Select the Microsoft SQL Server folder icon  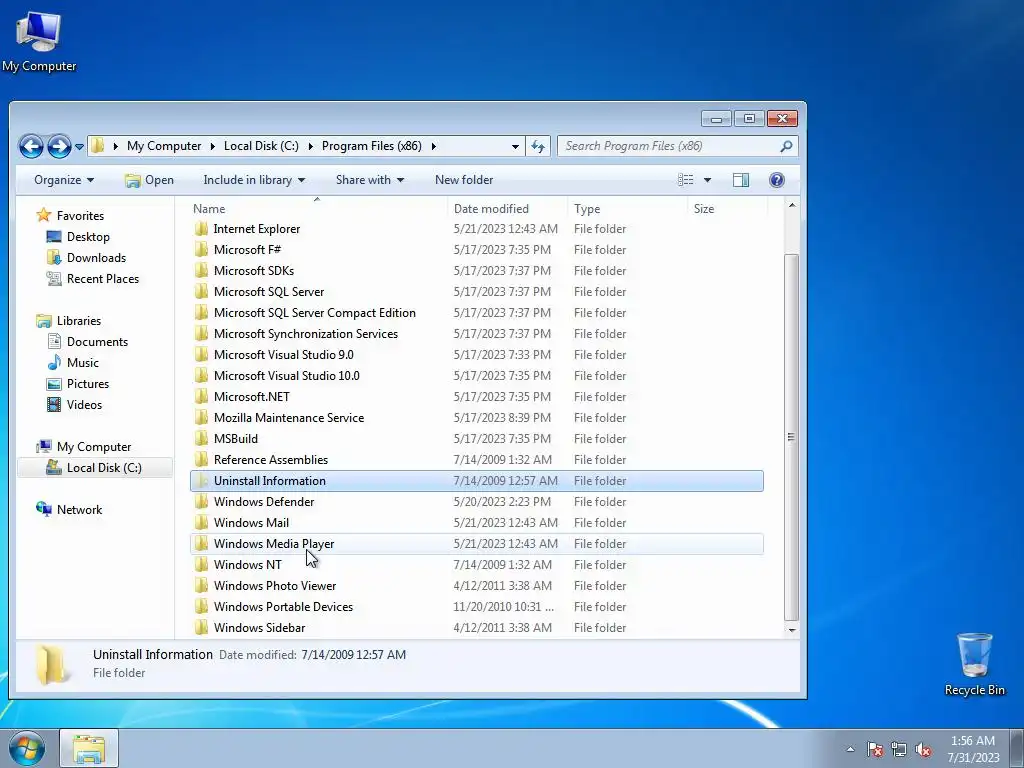click(201, 291)
